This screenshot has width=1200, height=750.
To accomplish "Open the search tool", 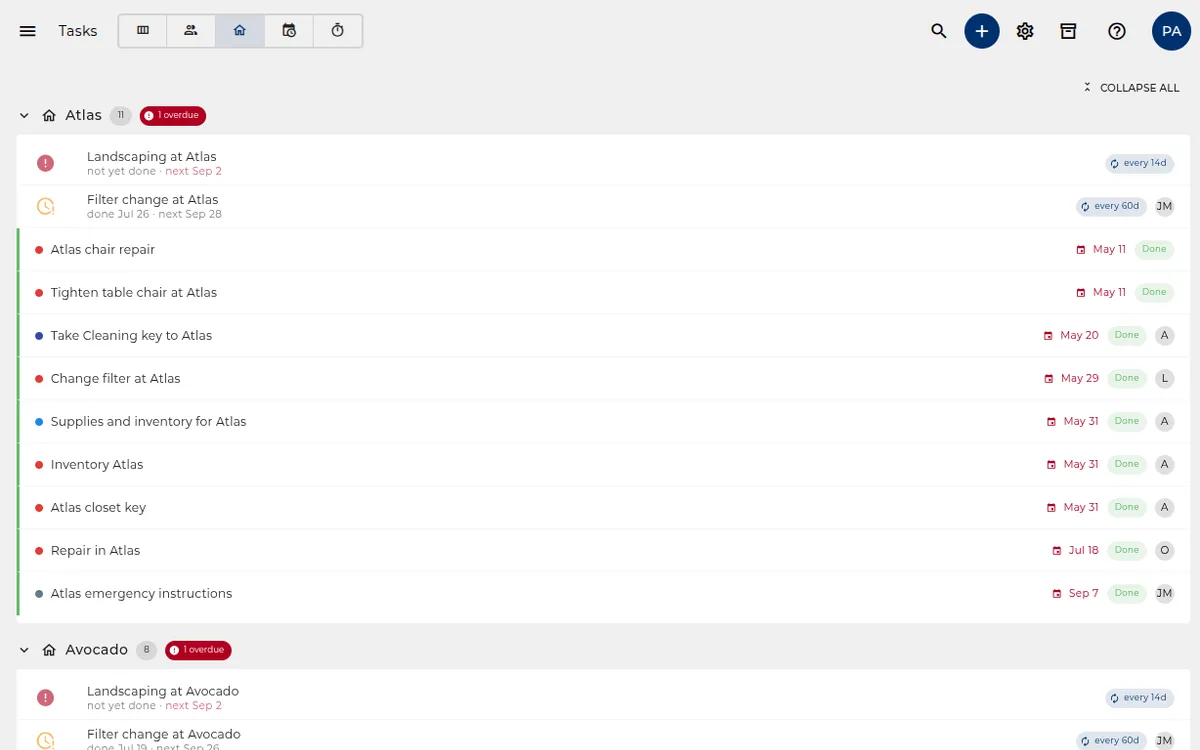I will 939,31.
